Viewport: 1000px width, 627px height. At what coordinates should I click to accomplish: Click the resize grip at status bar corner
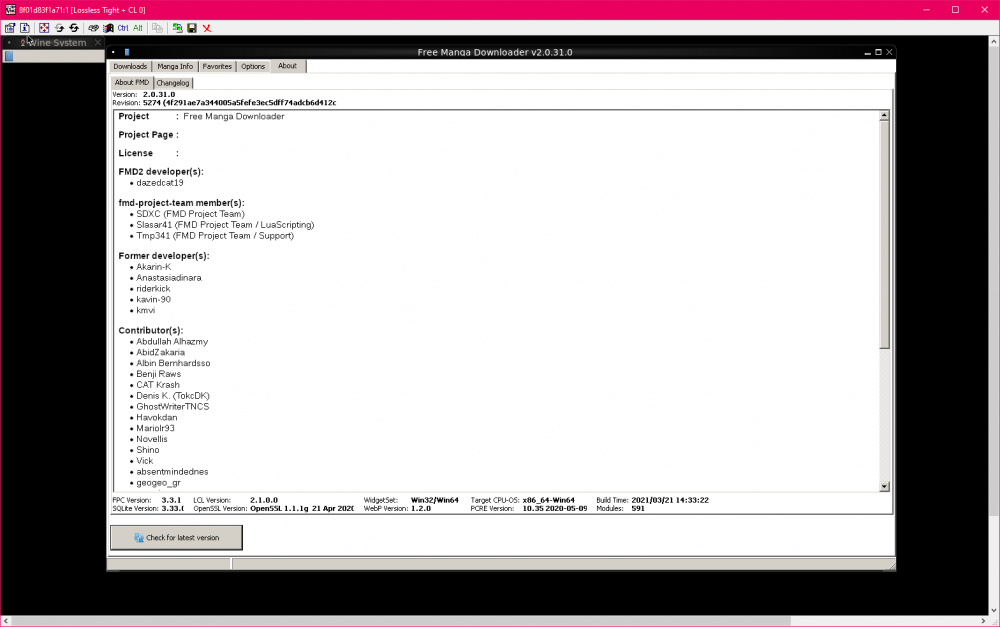coord(890,564)
